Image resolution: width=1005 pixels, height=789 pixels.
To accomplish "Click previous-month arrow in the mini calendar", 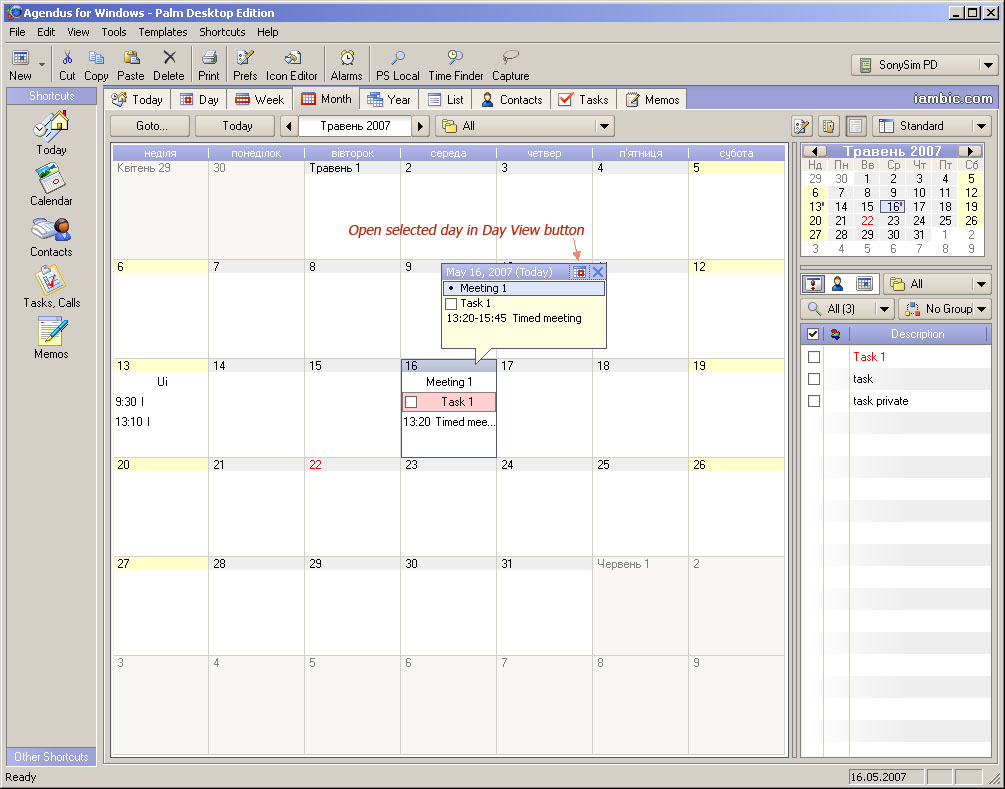I will pos(814,151).
